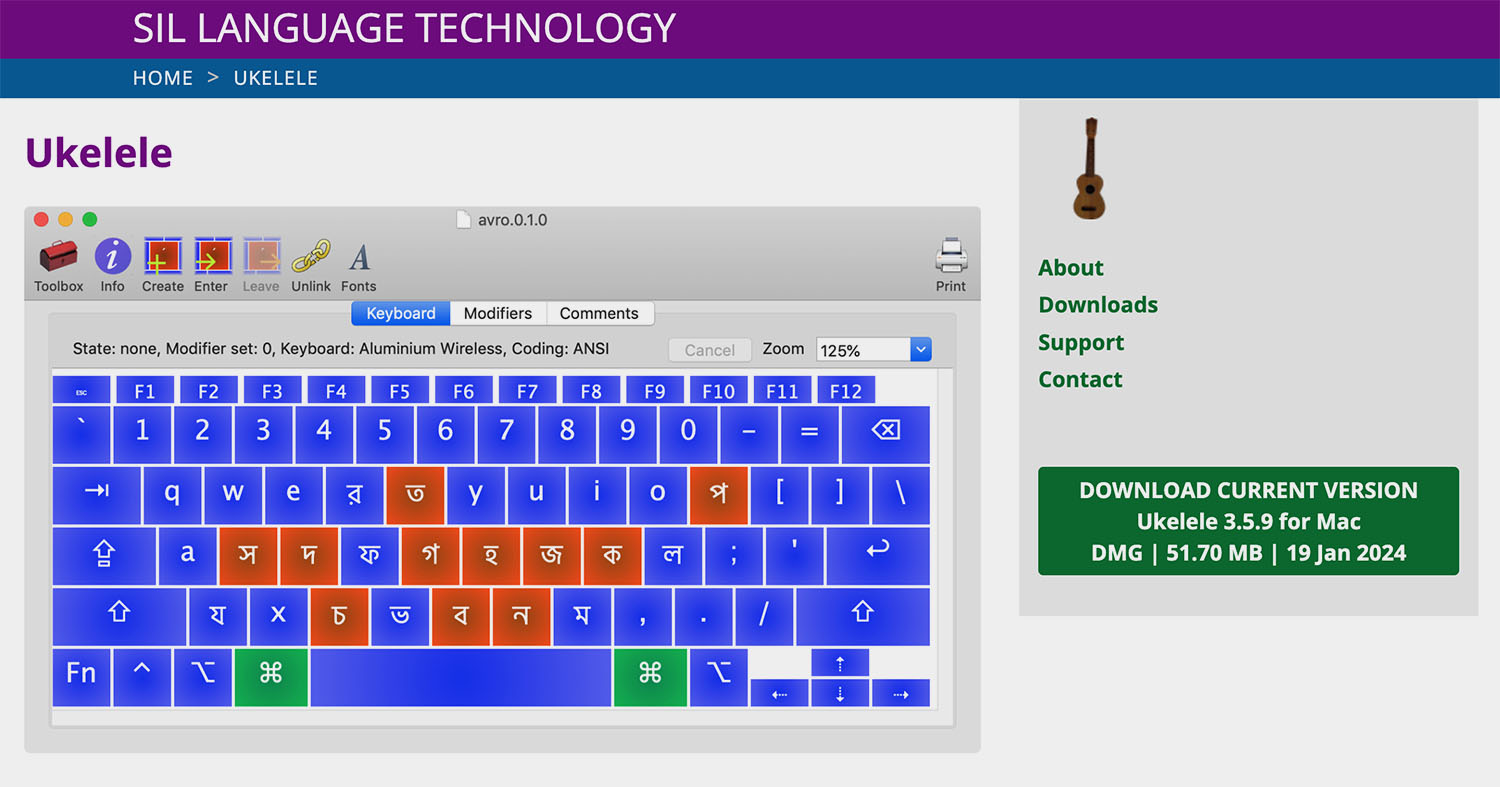The width and height of the screenshot is (1500, 787).
Task: Click the right Shift key
Action: (x=863, y=617)
